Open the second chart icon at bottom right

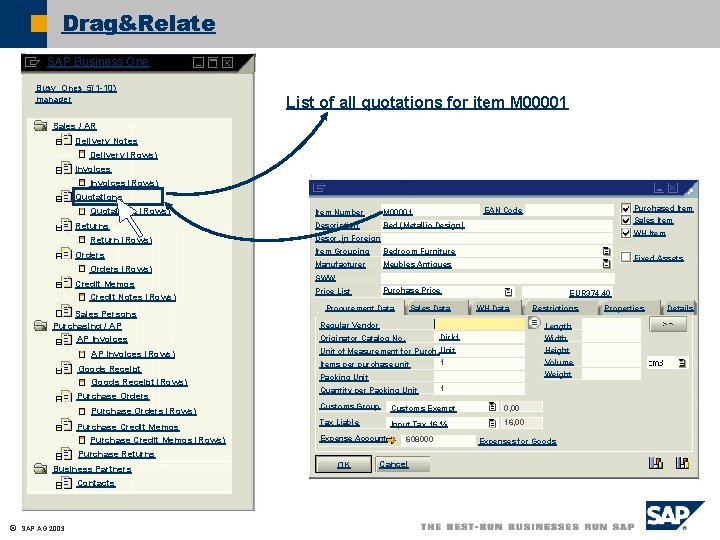point(682,463)
